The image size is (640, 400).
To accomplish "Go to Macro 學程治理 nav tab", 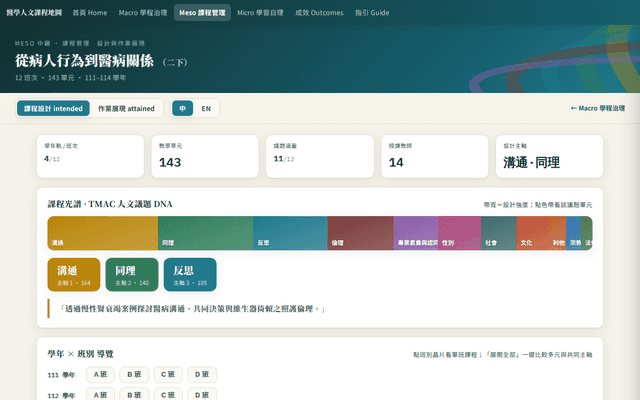I will [143, 13].
